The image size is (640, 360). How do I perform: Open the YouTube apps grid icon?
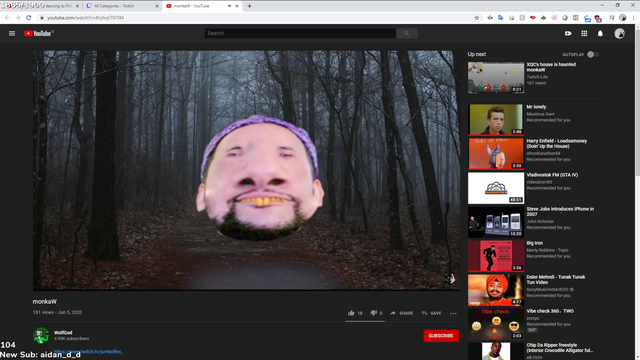tap(584, 33)
